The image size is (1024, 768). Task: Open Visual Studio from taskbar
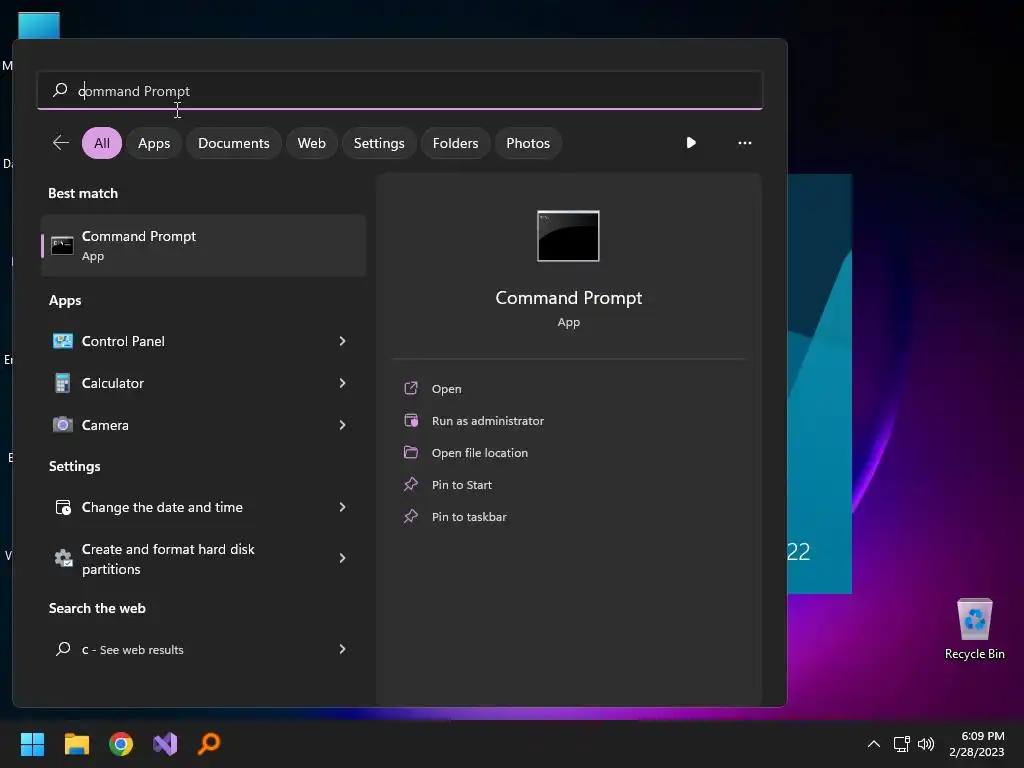click(x=165, y=744)
